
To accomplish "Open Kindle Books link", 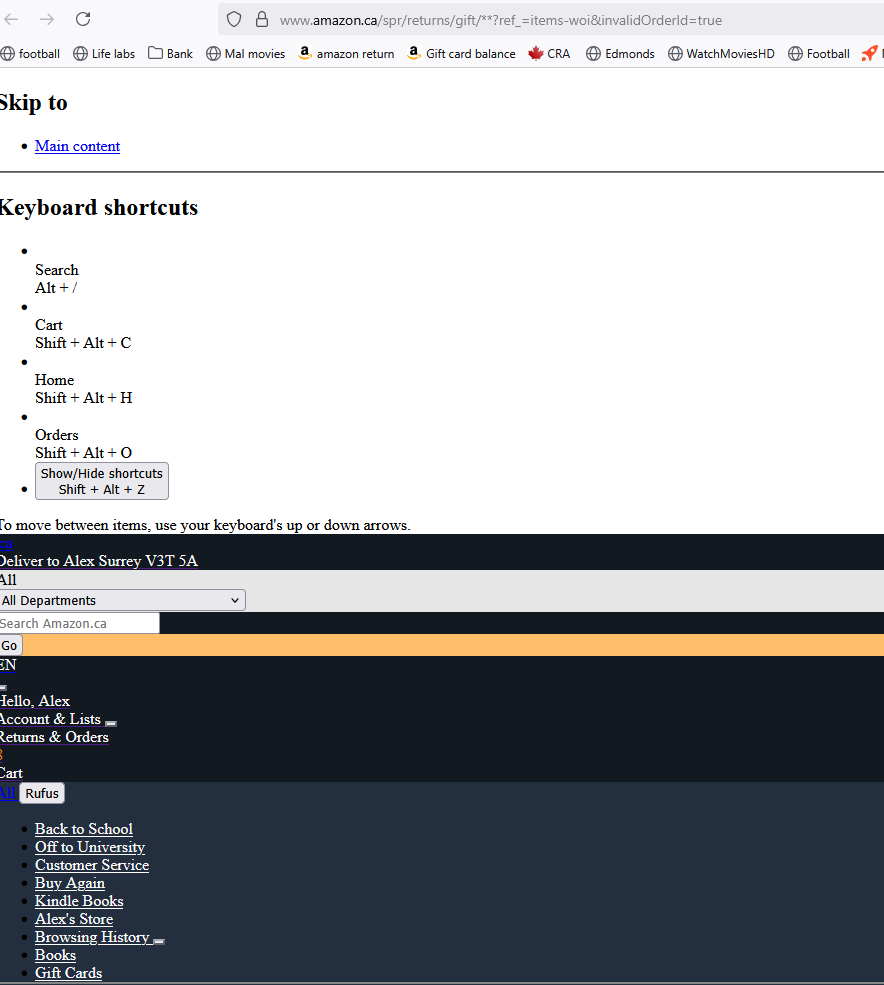I will tap(79, 901).
